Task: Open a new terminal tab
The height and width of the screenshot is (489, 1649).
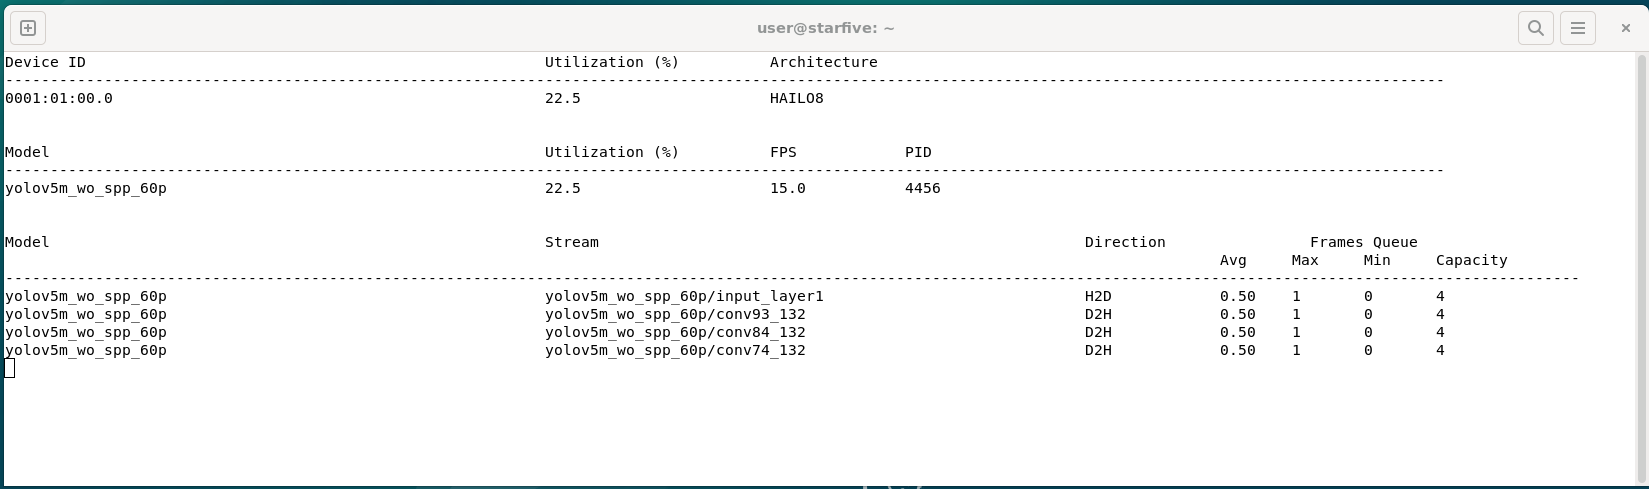Action: tap(28, 28)
